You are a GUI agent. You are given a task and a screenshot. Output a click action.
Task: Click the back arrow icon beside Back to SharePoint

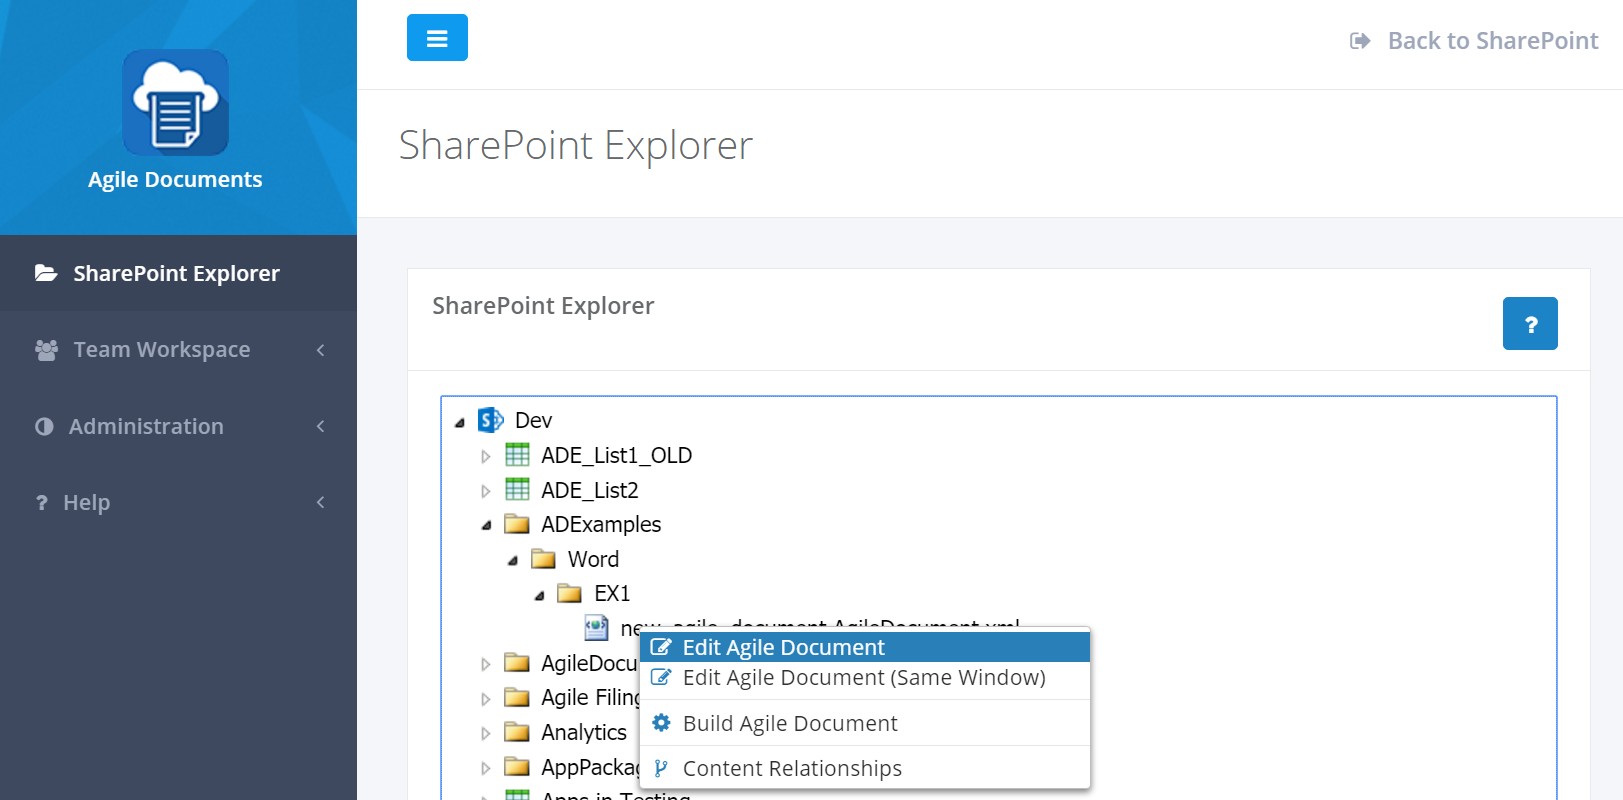pyautogui.click(x=1360, y=41)
